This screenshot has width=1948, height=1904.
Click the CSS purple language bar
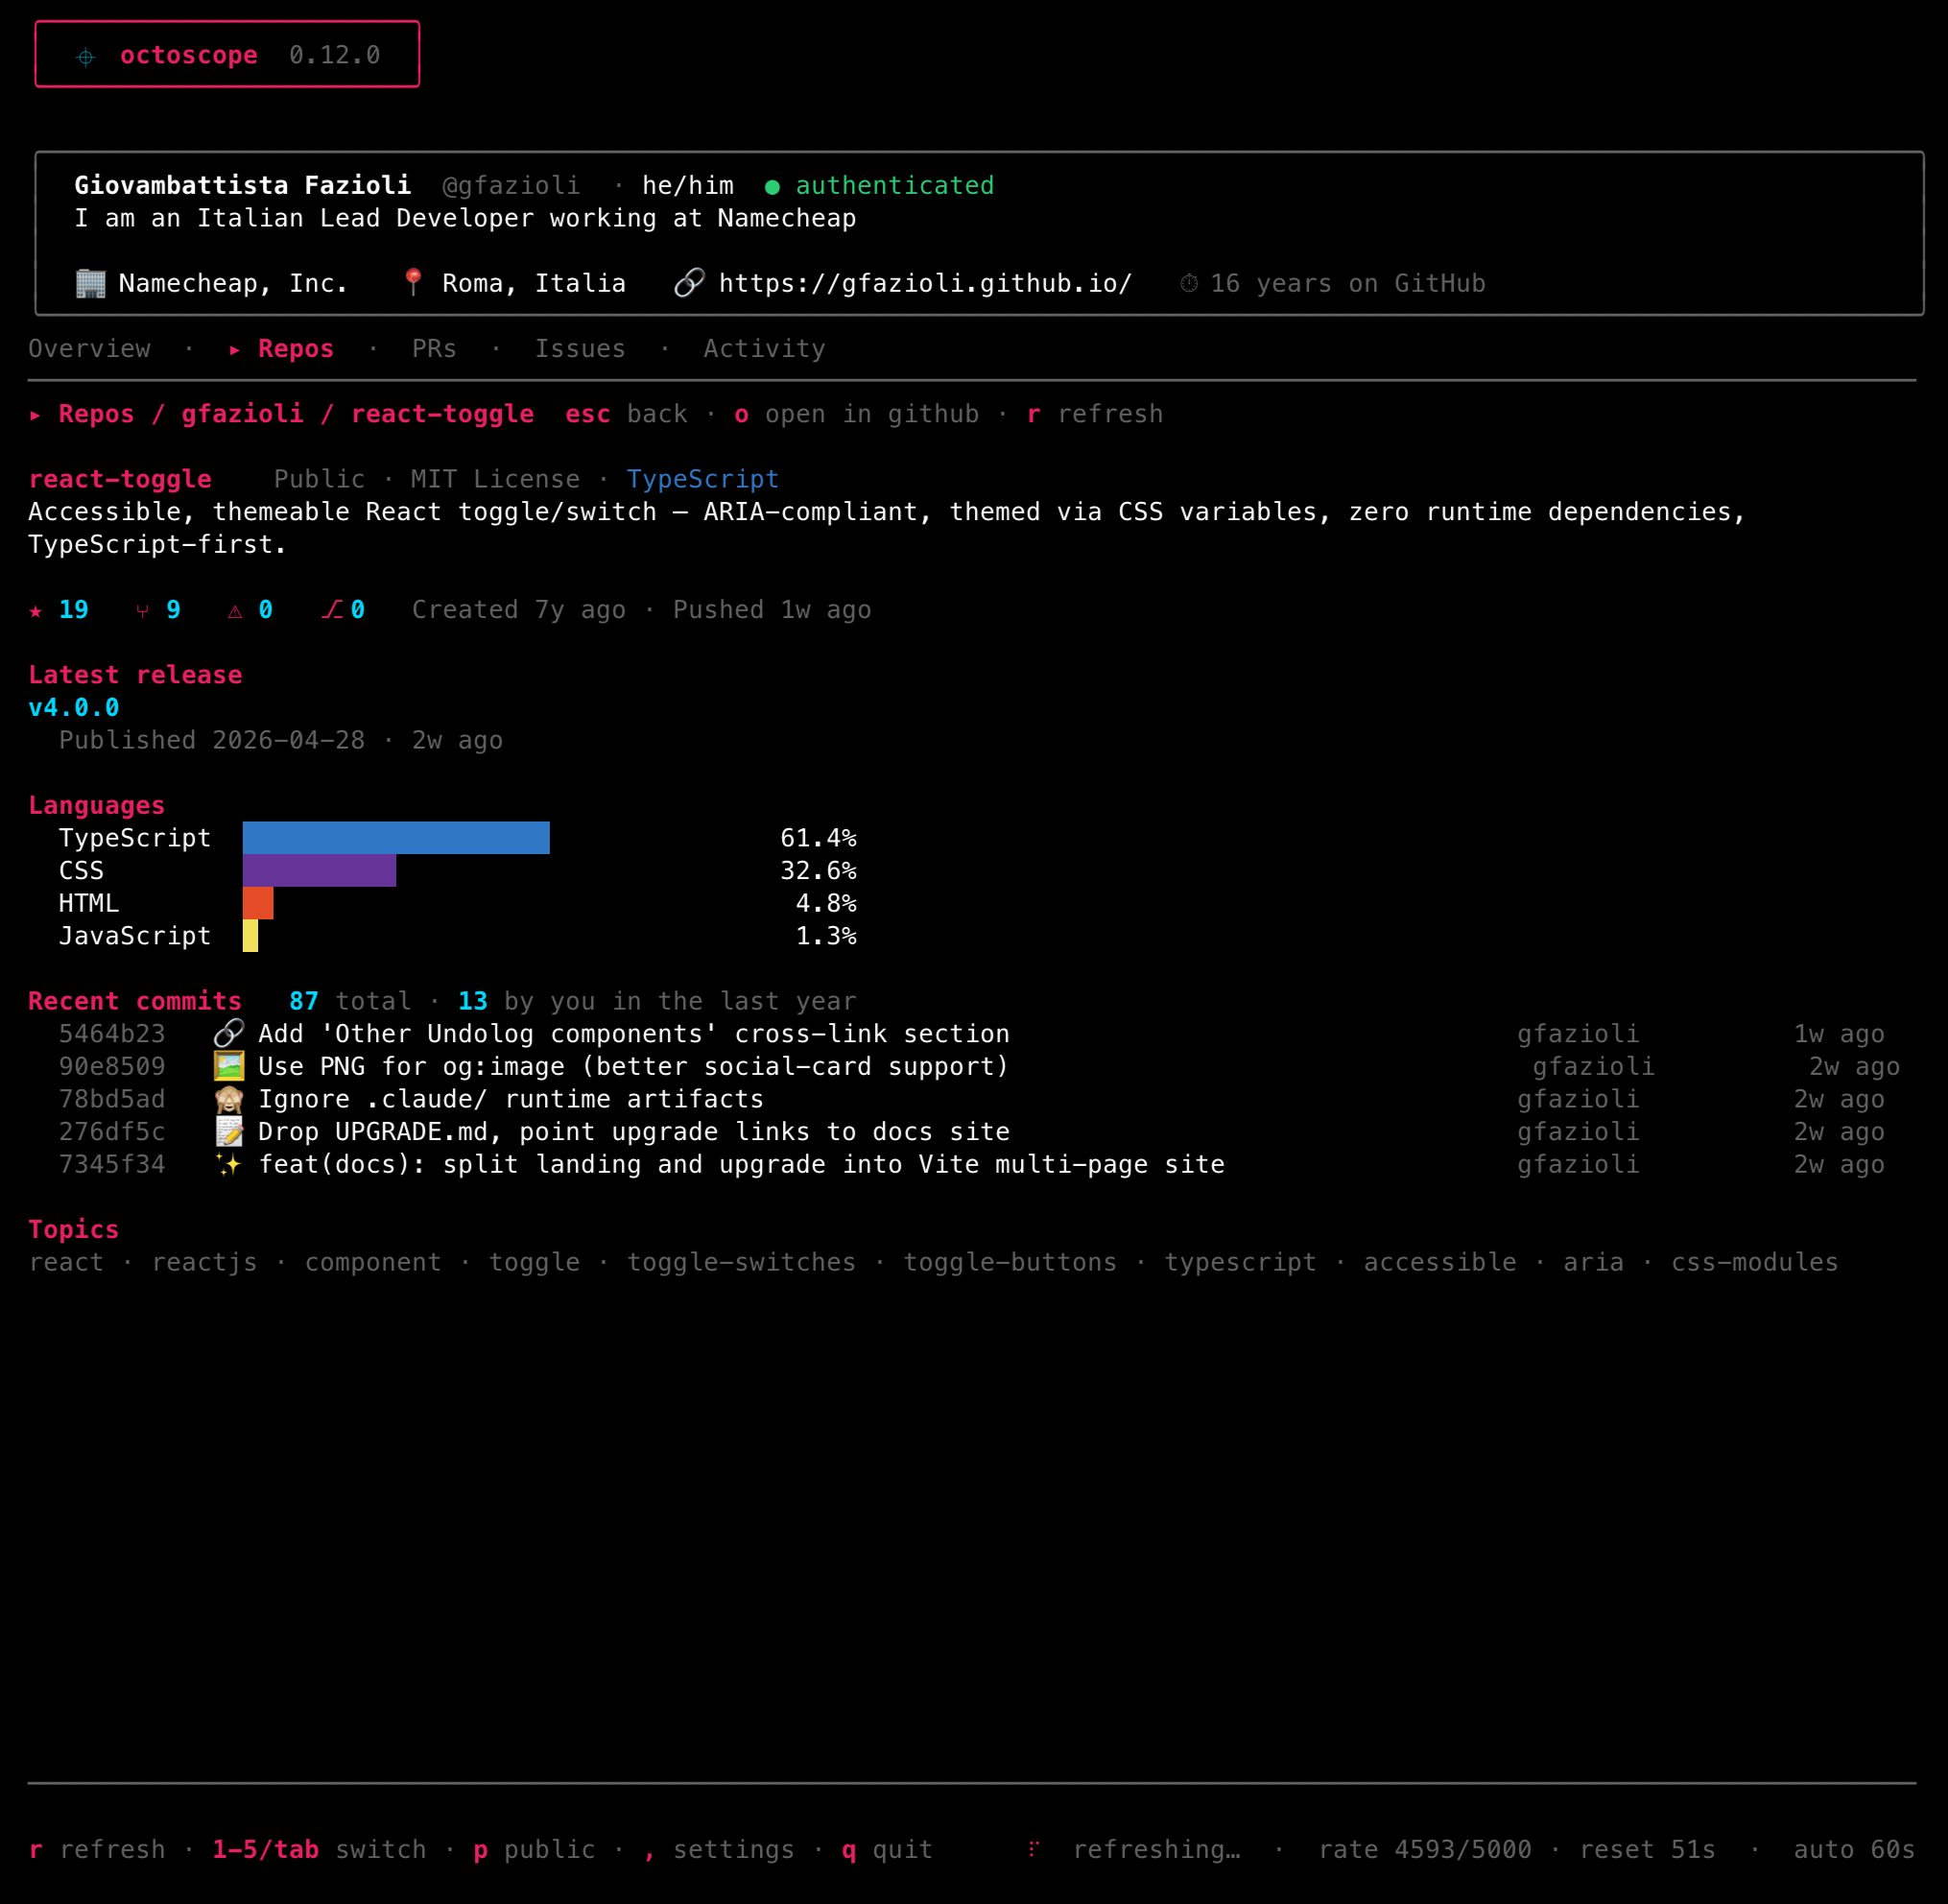[x=319, y=871]
